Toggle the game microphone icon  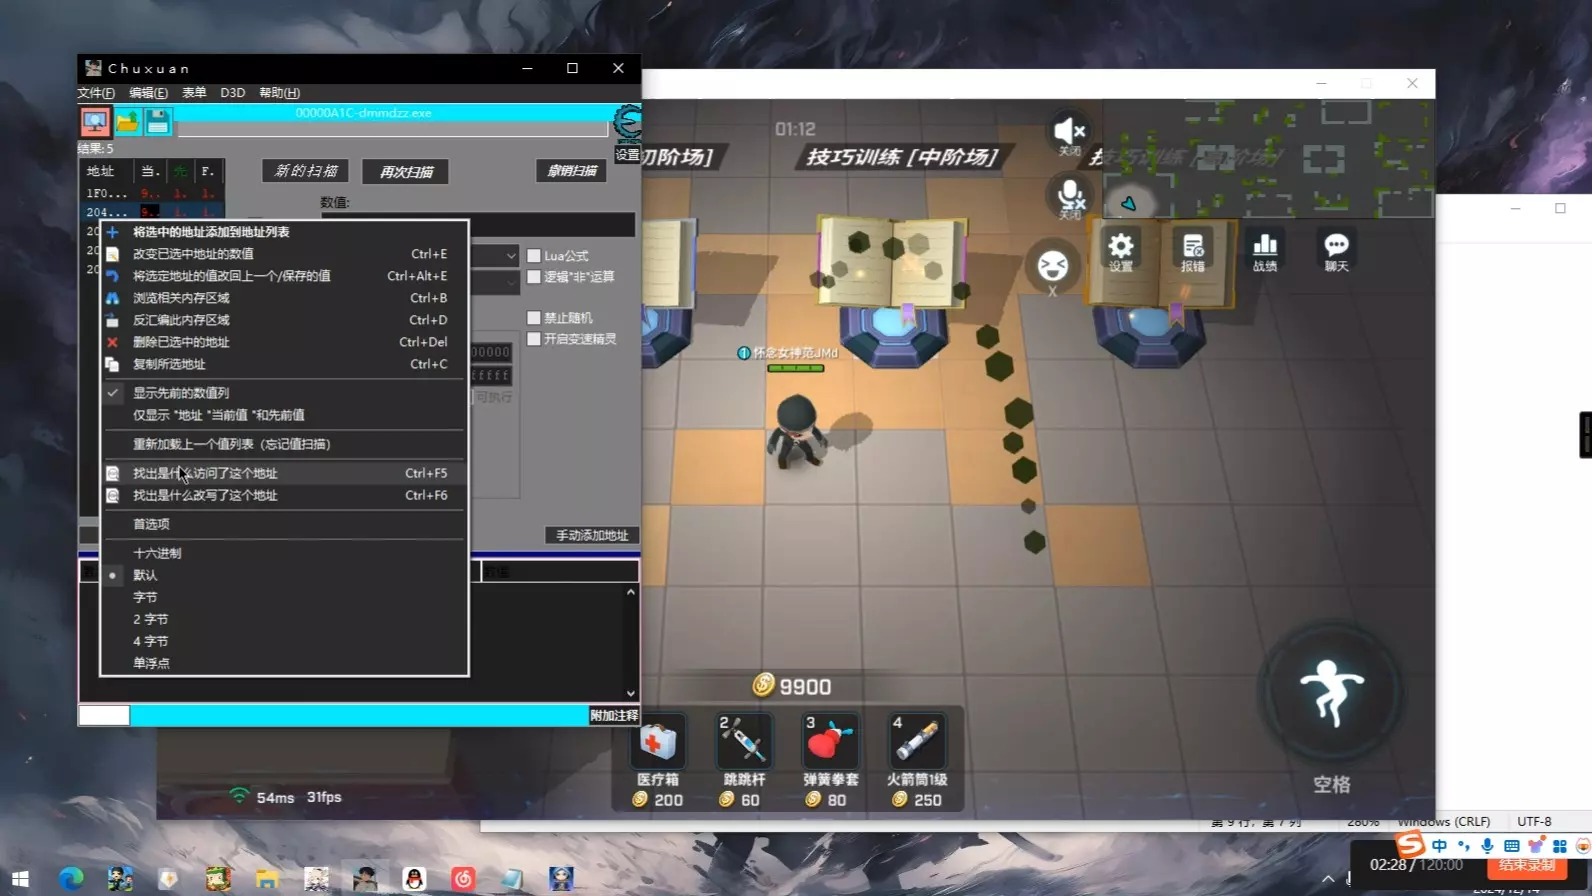(x=1069, y=194)
